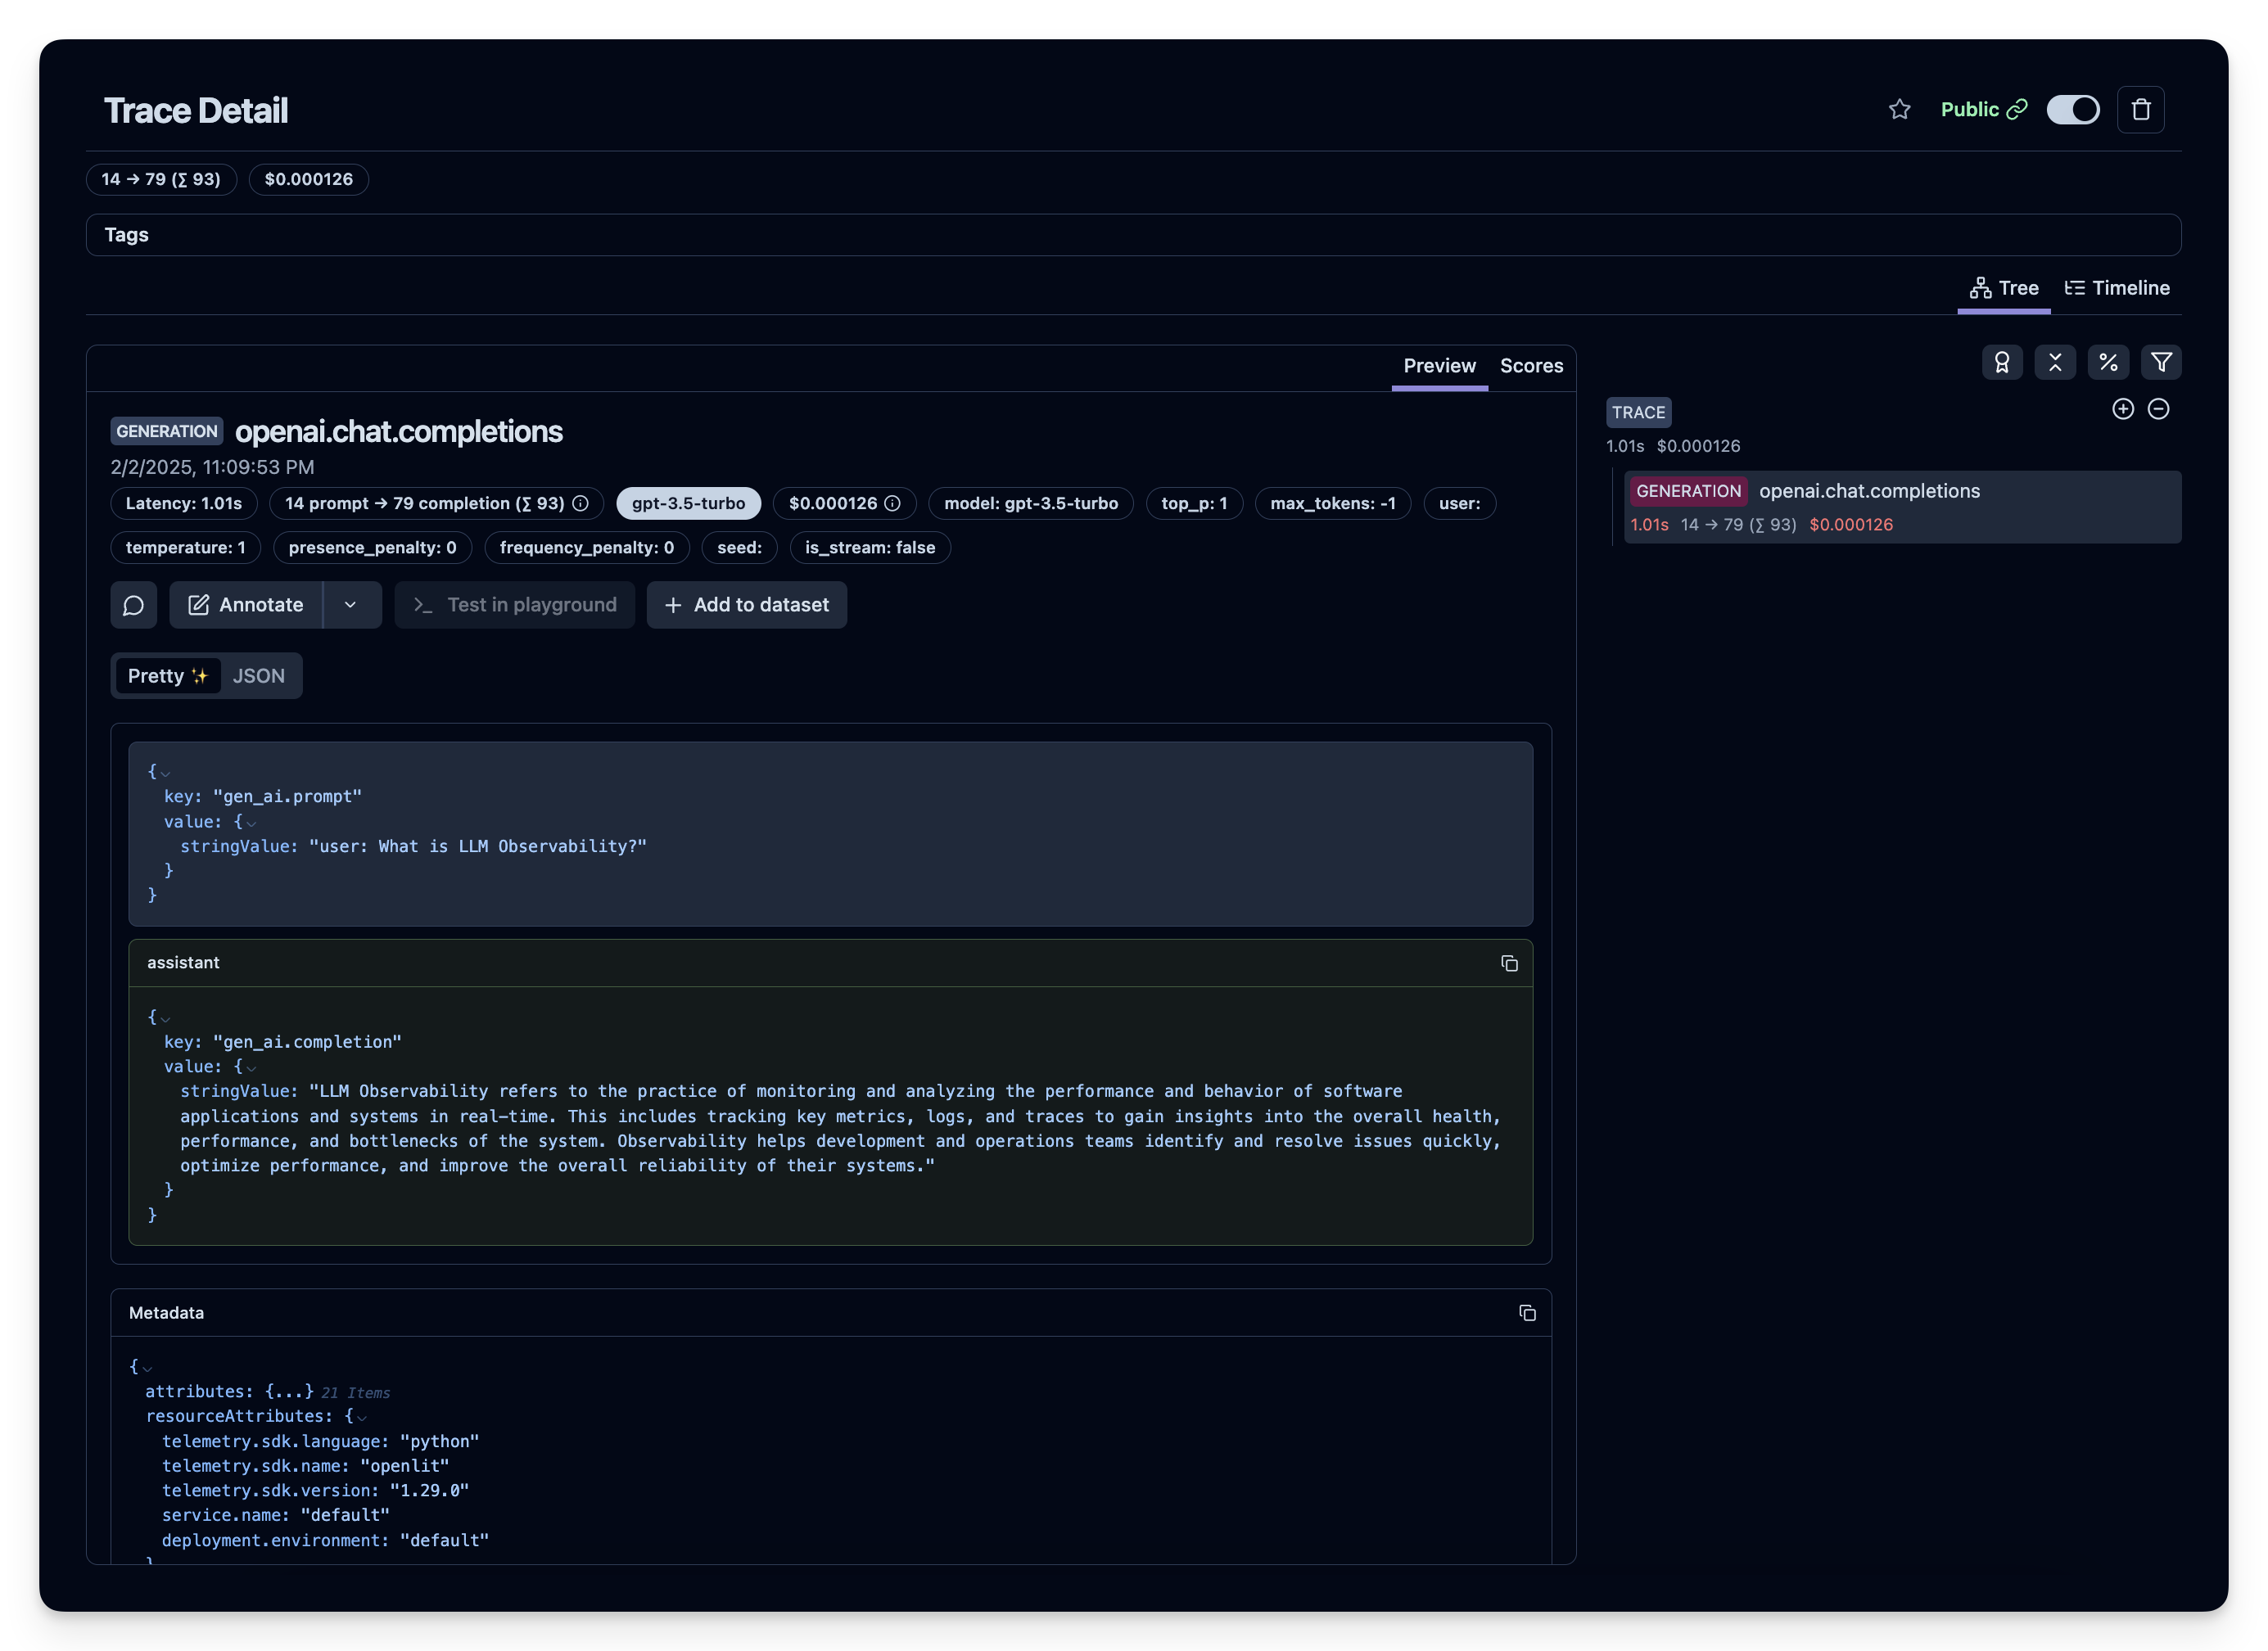The image size is (2268, 1651).
Task: Collapse all tree nodes with the collapse icon
Action: click(2056, 362)
